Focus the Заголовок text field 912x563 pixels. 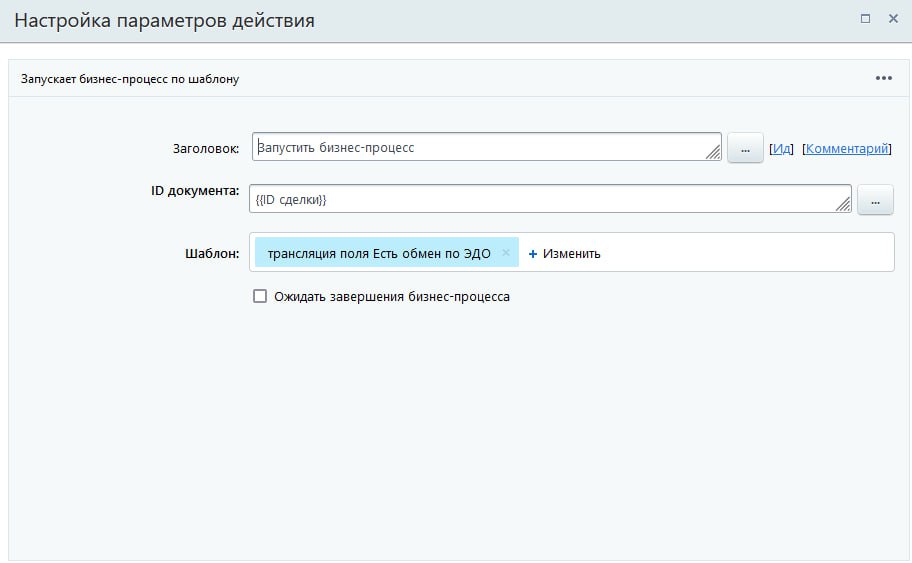point(480,147)
